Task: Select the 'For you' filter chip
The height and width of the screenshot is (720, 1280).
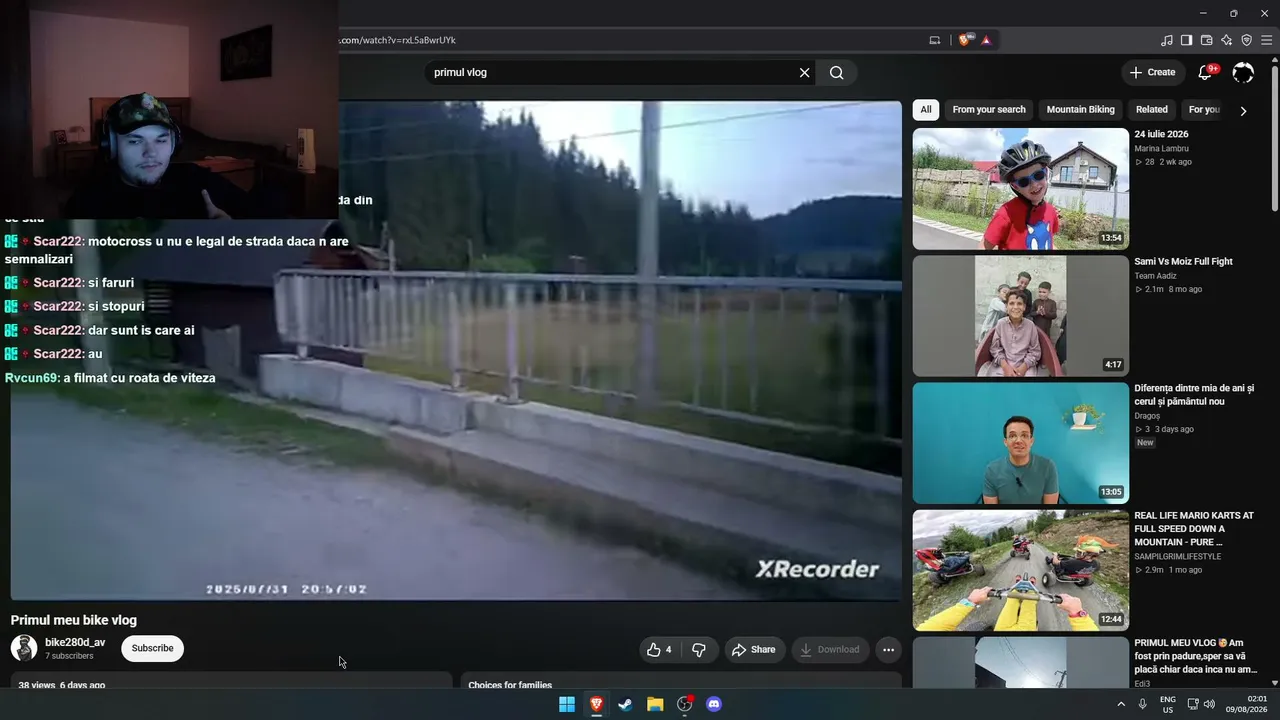Action: pos(1204,110)
